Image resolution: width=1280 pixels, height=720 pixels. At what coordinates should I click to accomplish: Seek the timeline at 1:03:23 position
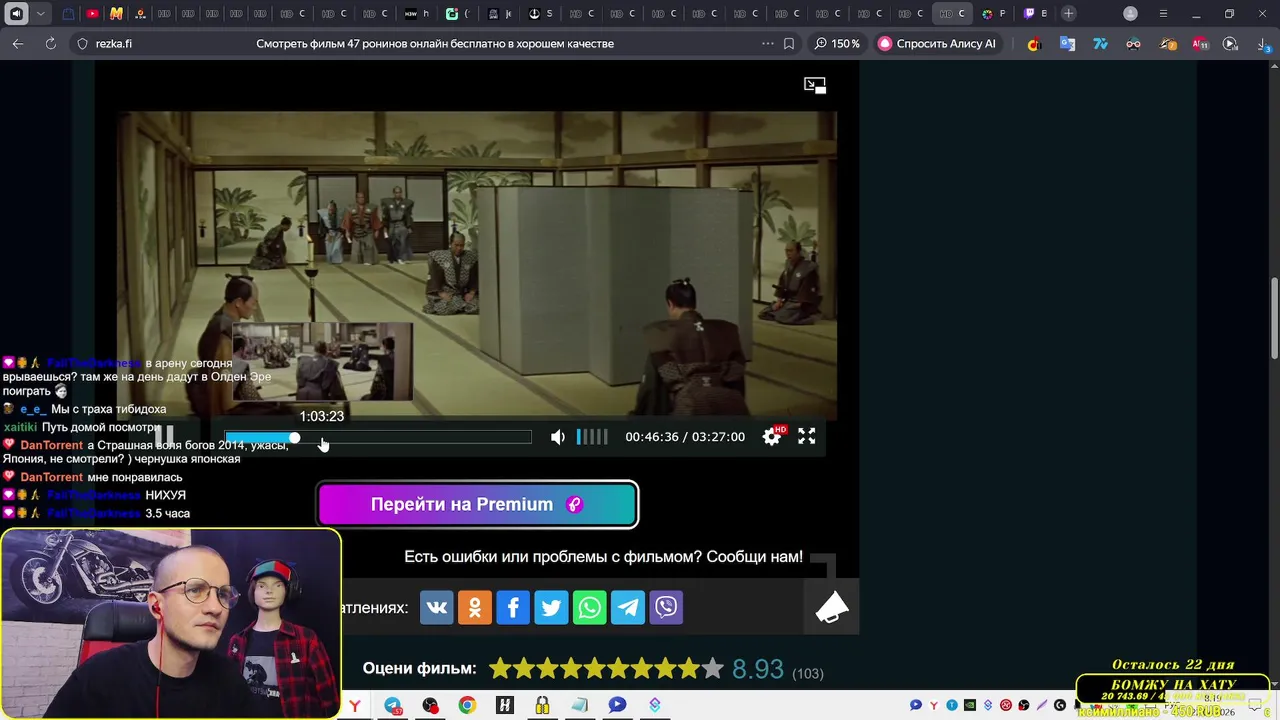point(322,437)
